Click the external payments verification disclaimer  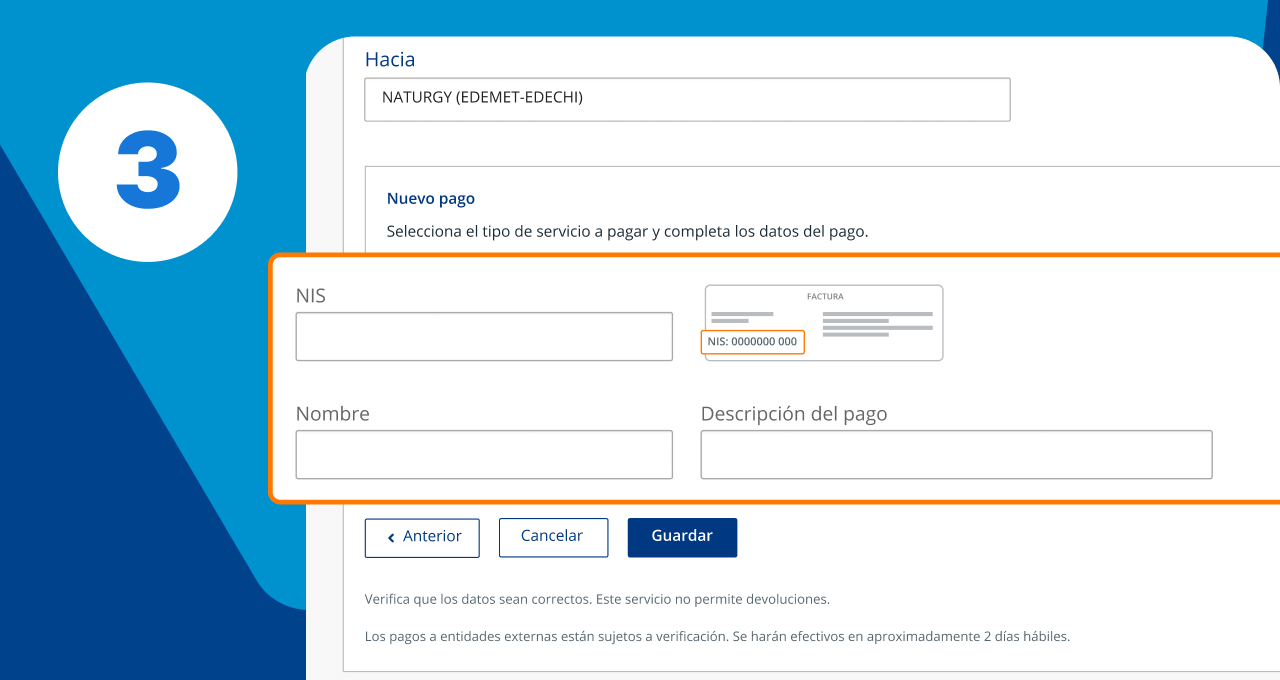pos(717,636)
